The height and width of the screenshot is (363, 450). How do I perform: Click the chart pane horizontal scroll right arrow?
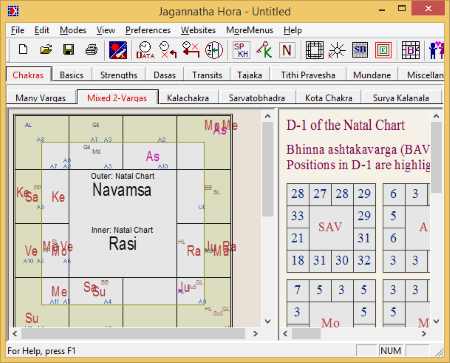pos(255,333)
